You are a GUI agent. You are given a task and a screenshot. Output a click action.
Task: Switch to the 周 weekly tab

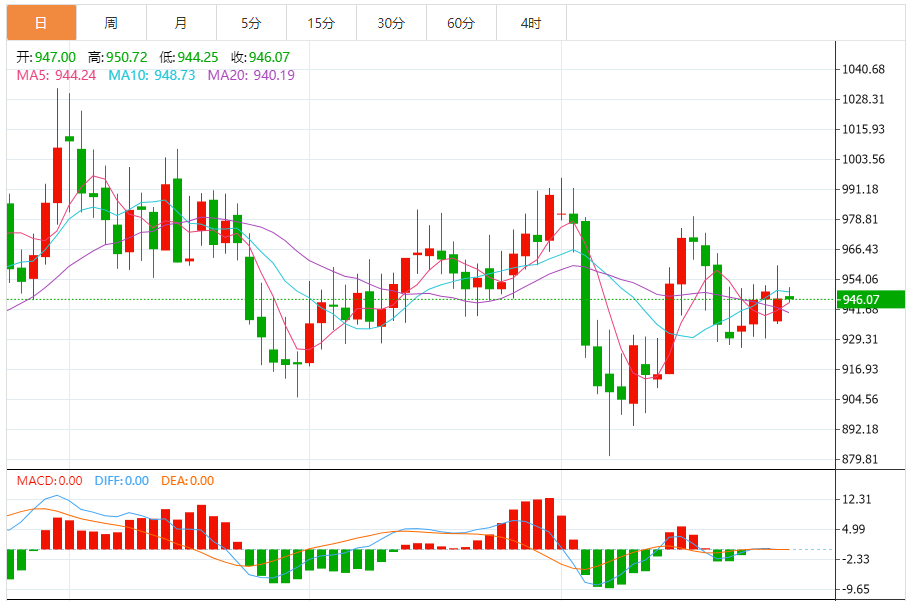click(x=111, y=23)
